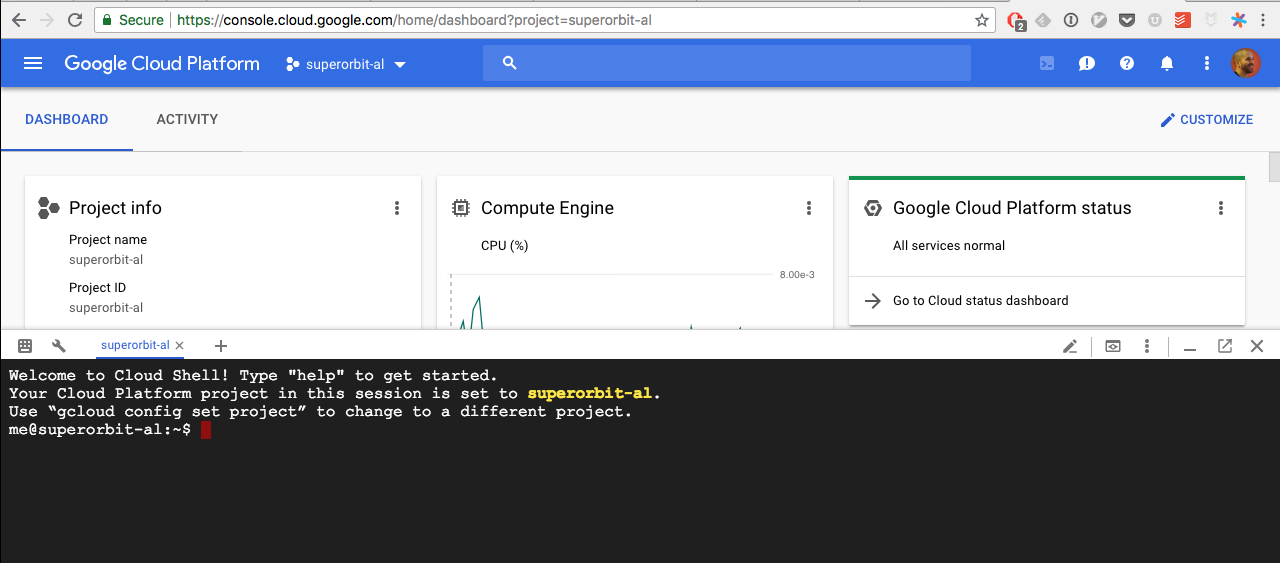
Task: Select the superorbit-al Cloud Shell tab
Action: 135,345
